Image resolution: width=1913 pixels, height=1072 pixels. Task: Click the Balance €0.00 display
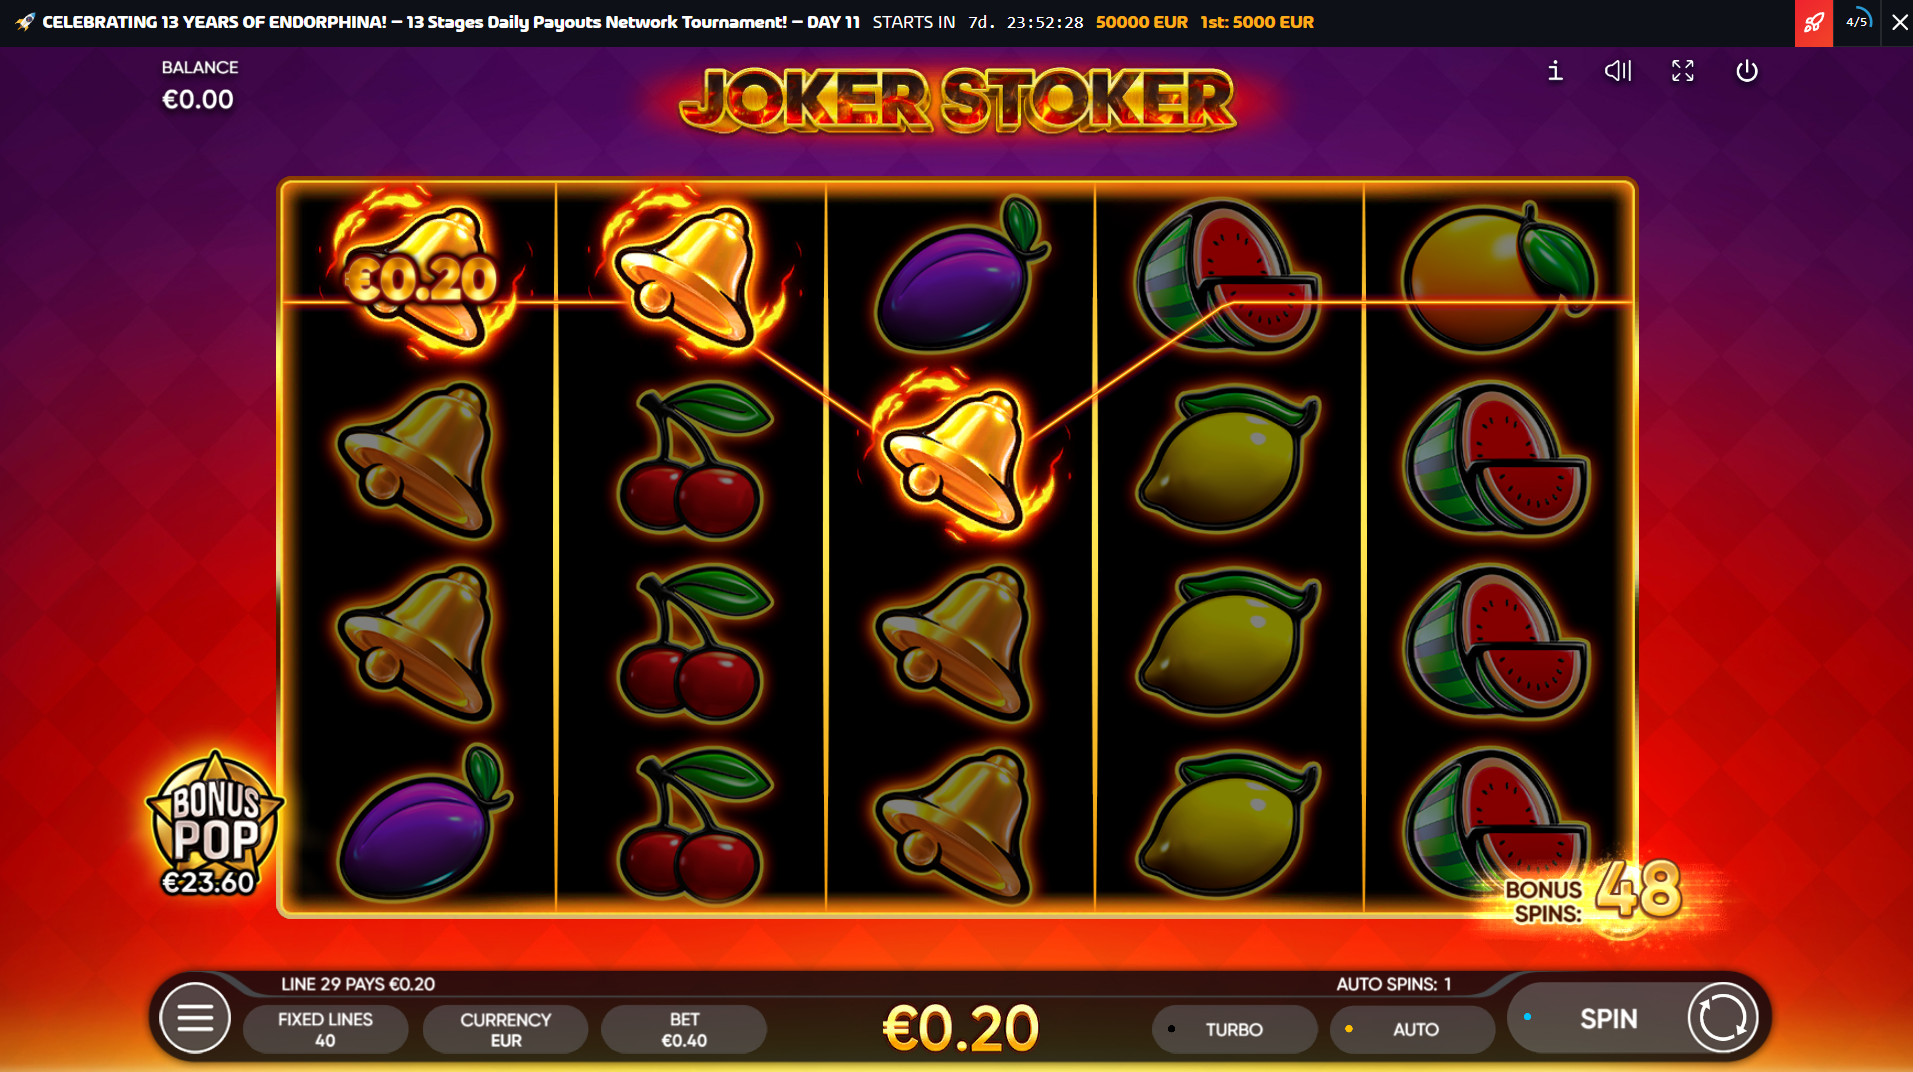[199, 86]
